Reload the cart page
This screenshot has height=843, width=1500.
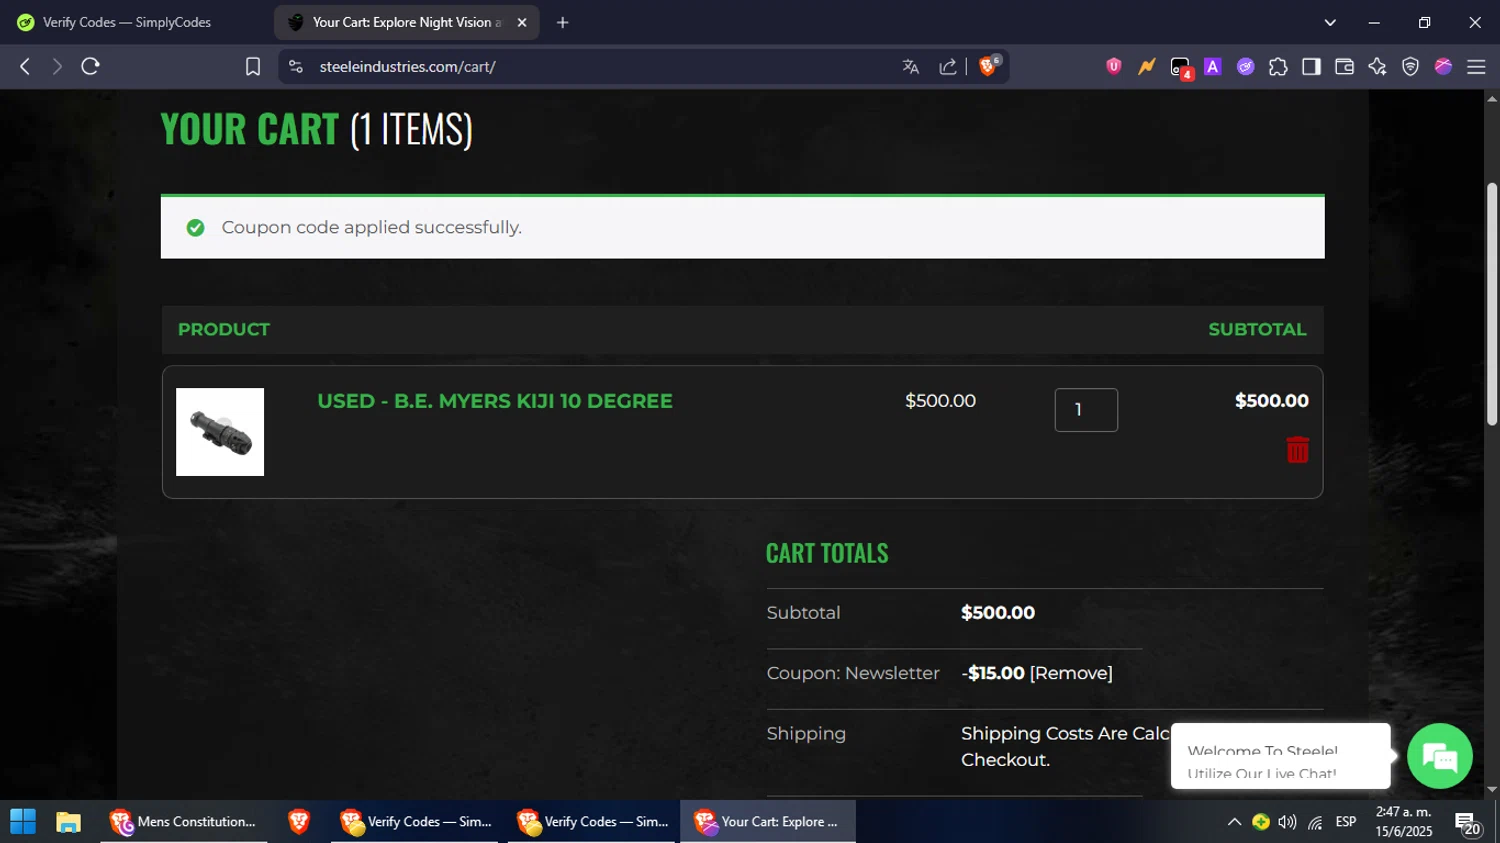[91, 67]
